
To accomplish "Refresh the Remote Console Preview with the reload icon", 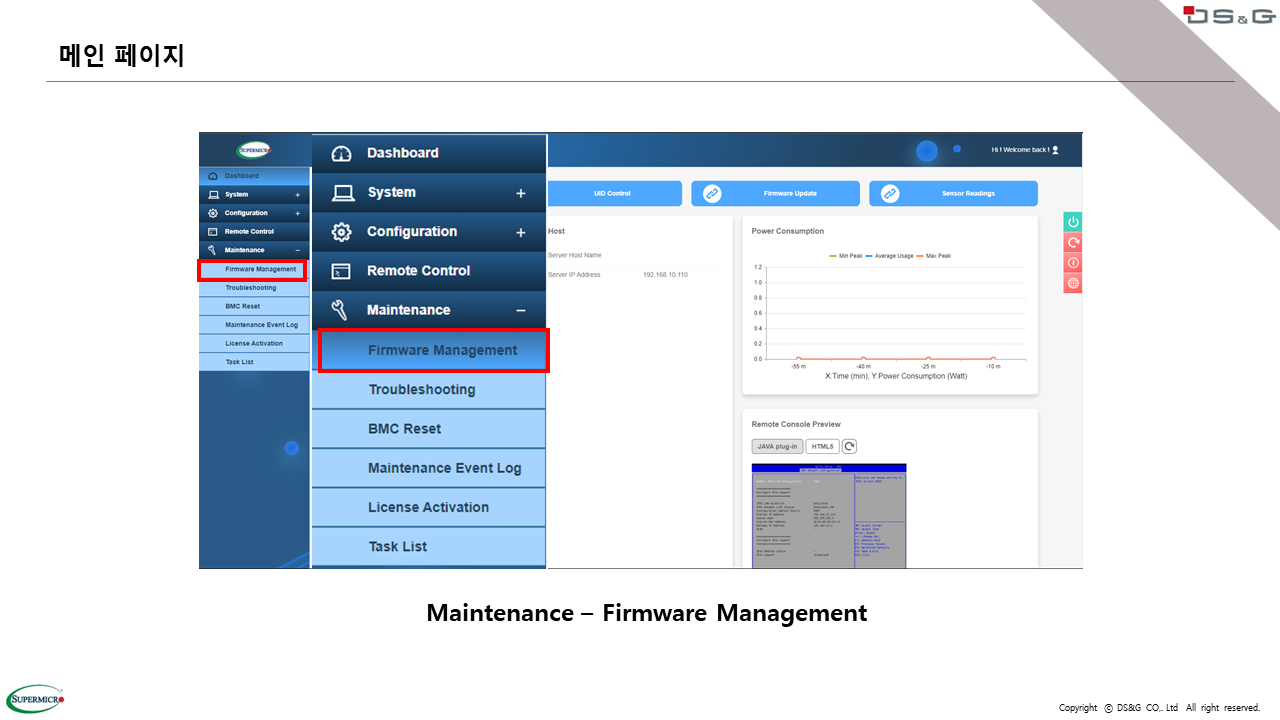I will click(x=849, y=446).
